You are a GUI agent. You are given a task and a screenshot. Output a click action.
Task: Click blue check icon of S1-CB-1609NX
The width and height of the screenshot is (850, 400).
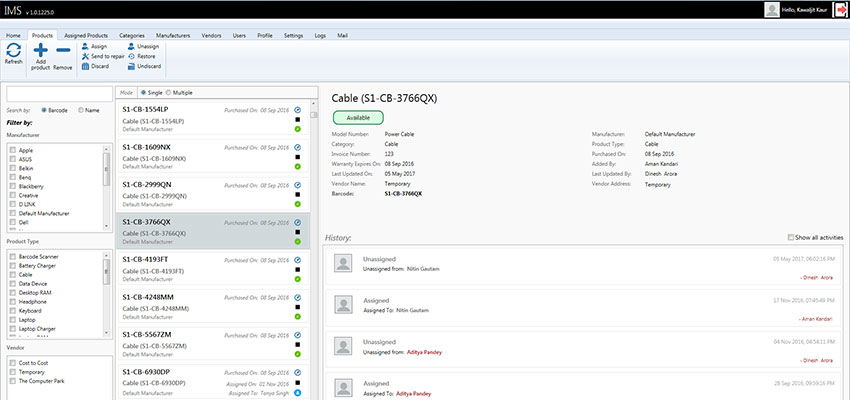(x=298, y=147)
